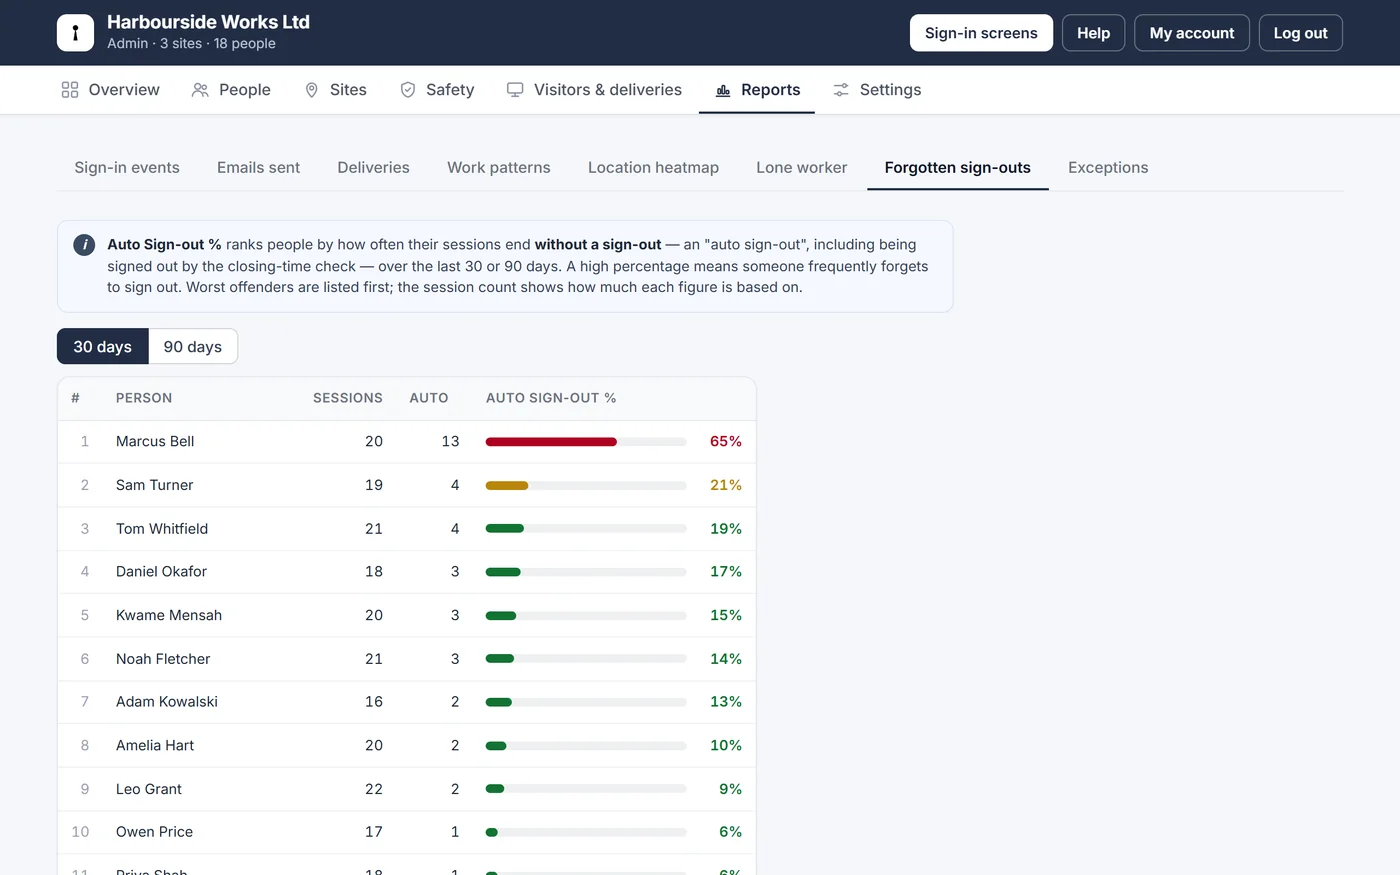This screenshot has height=875, width=1400.
Task: Switch to the 90 days range
Action: 193,346
